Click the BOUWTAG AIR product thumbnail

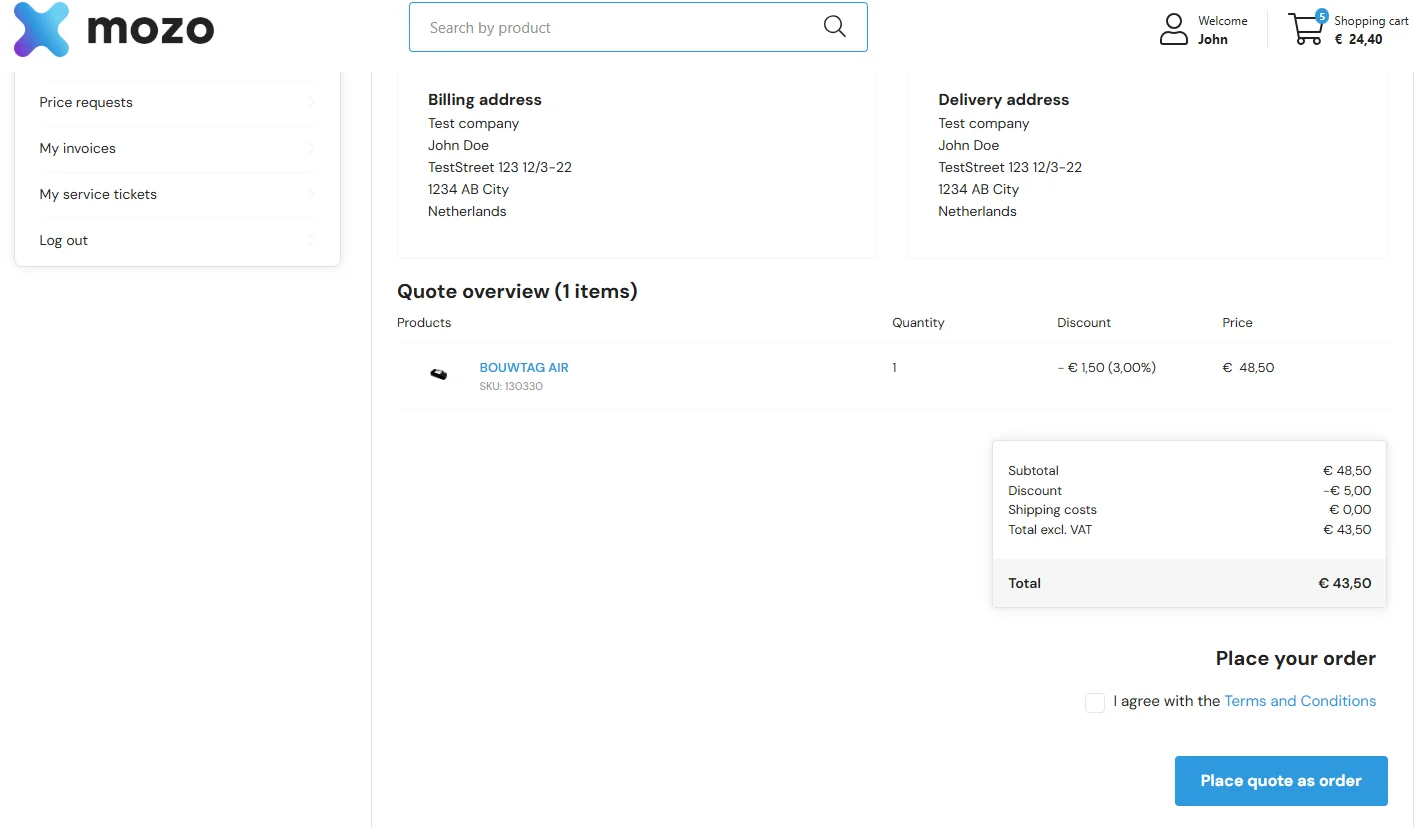[x=439, y=375]
